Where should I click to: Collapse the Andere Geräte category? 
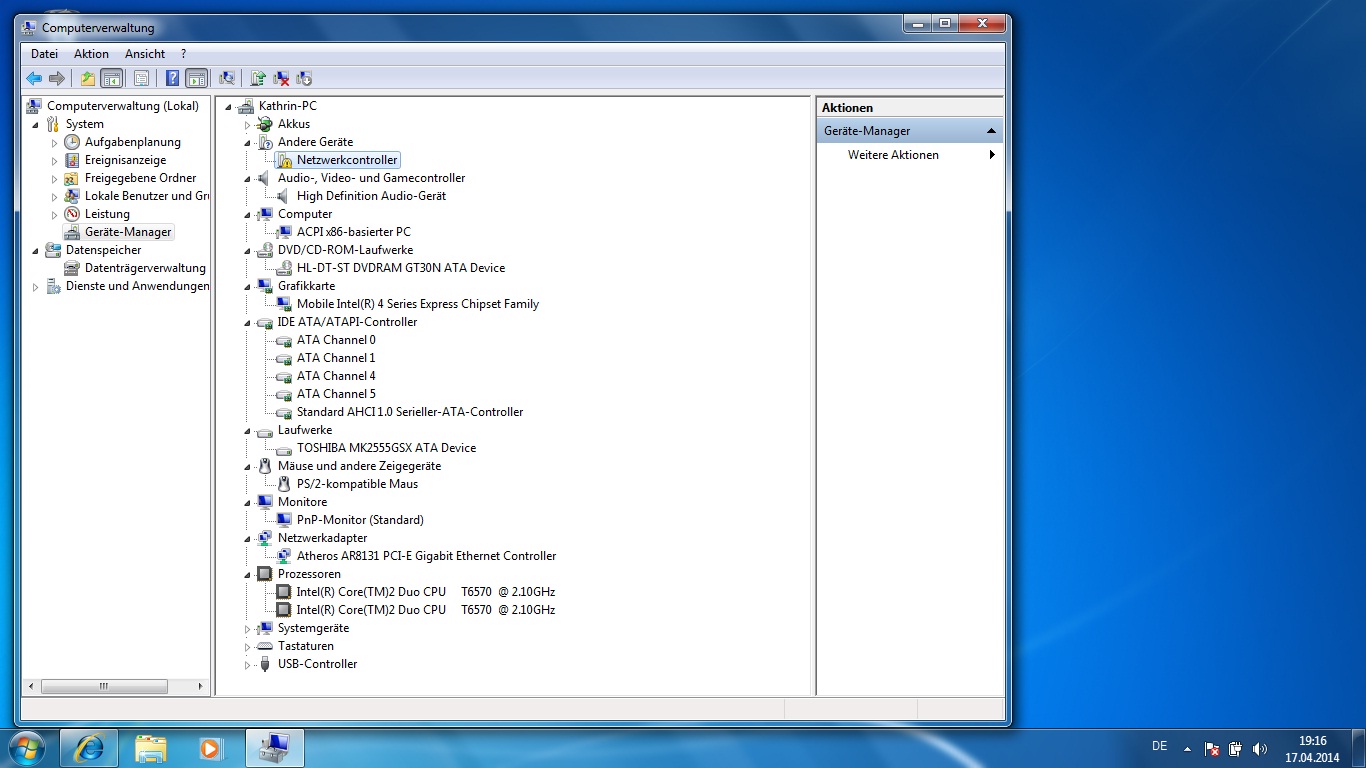(248, 143)
